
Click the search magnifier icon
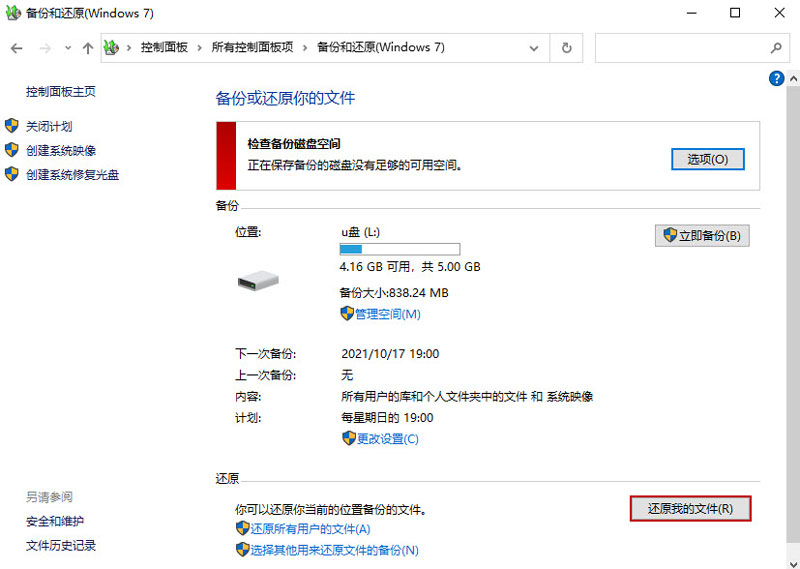tap(776, 48)
